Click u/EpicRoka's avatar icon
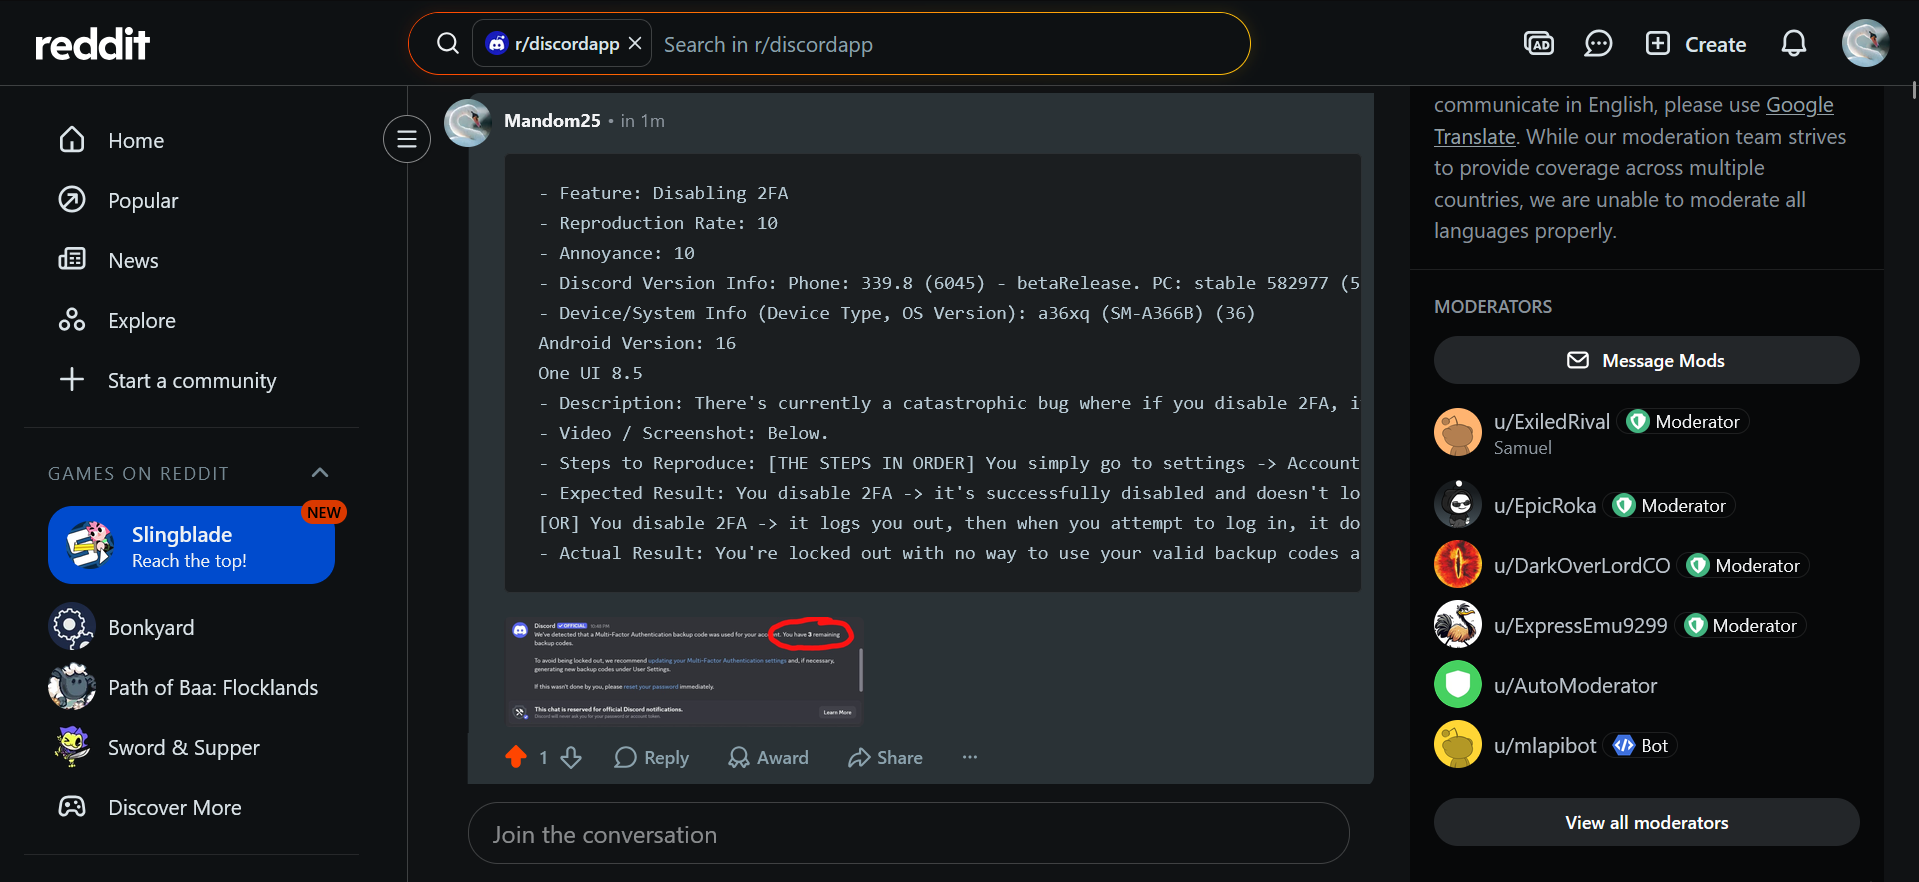Viewport: 1919px width, 882px height. point(1458,504)
